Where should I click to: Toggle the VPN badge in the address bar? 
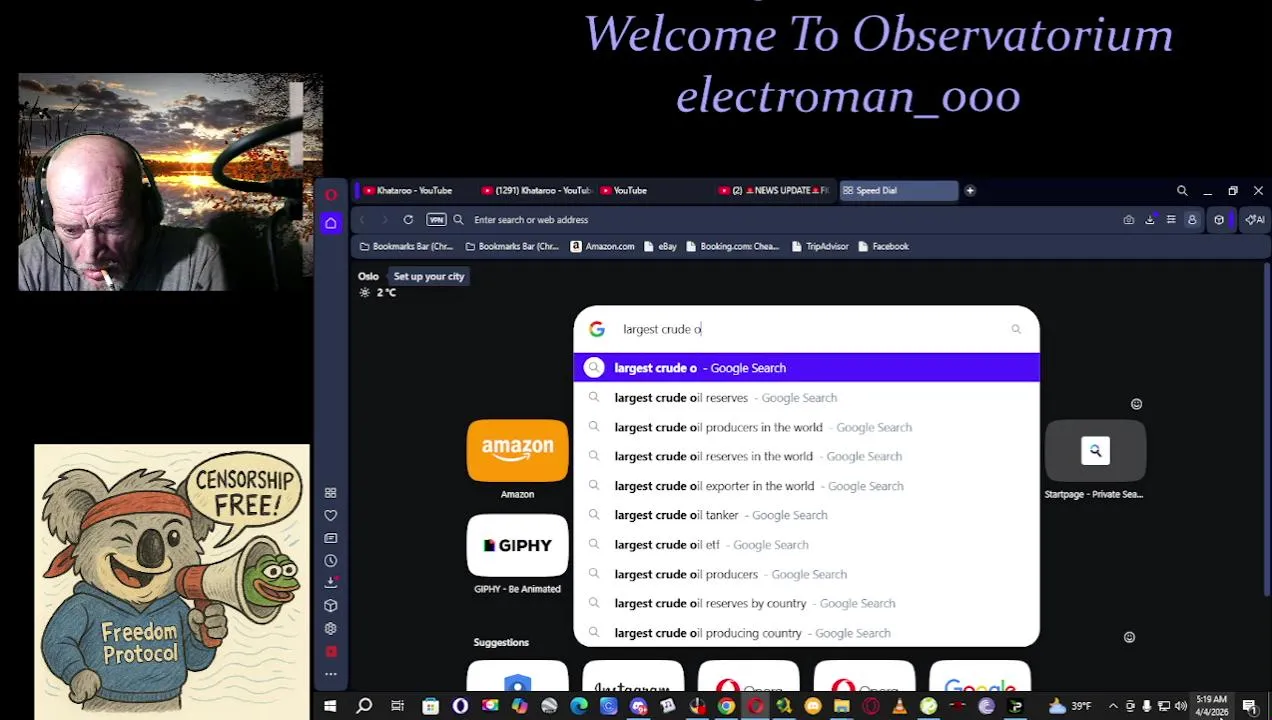(x=436, y=220)
